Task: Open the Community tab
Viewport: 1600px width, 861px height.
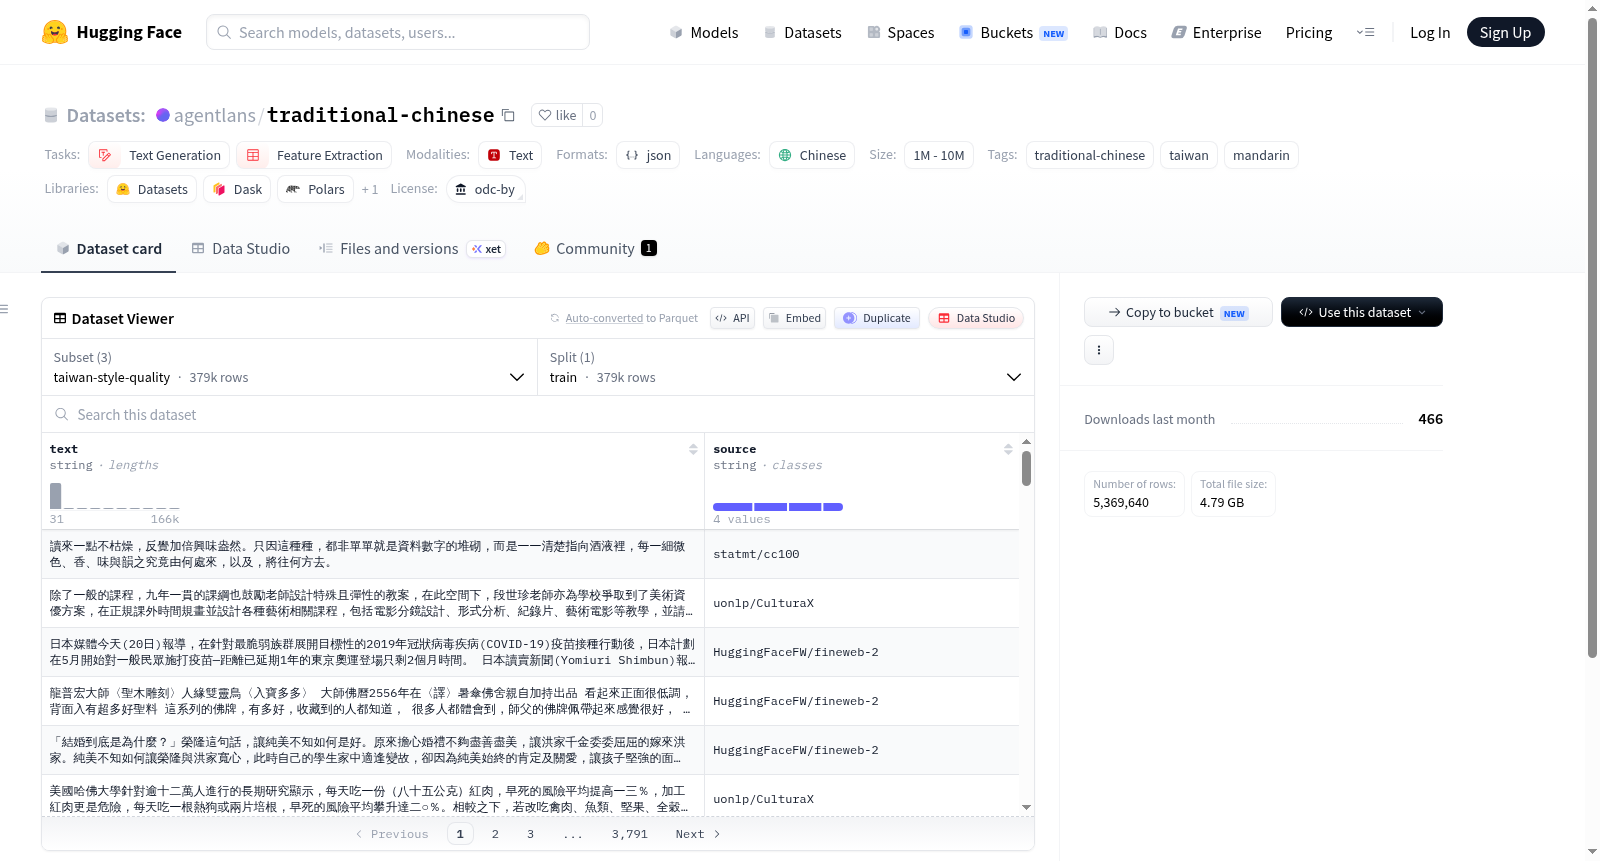Action: pos(596,248)
